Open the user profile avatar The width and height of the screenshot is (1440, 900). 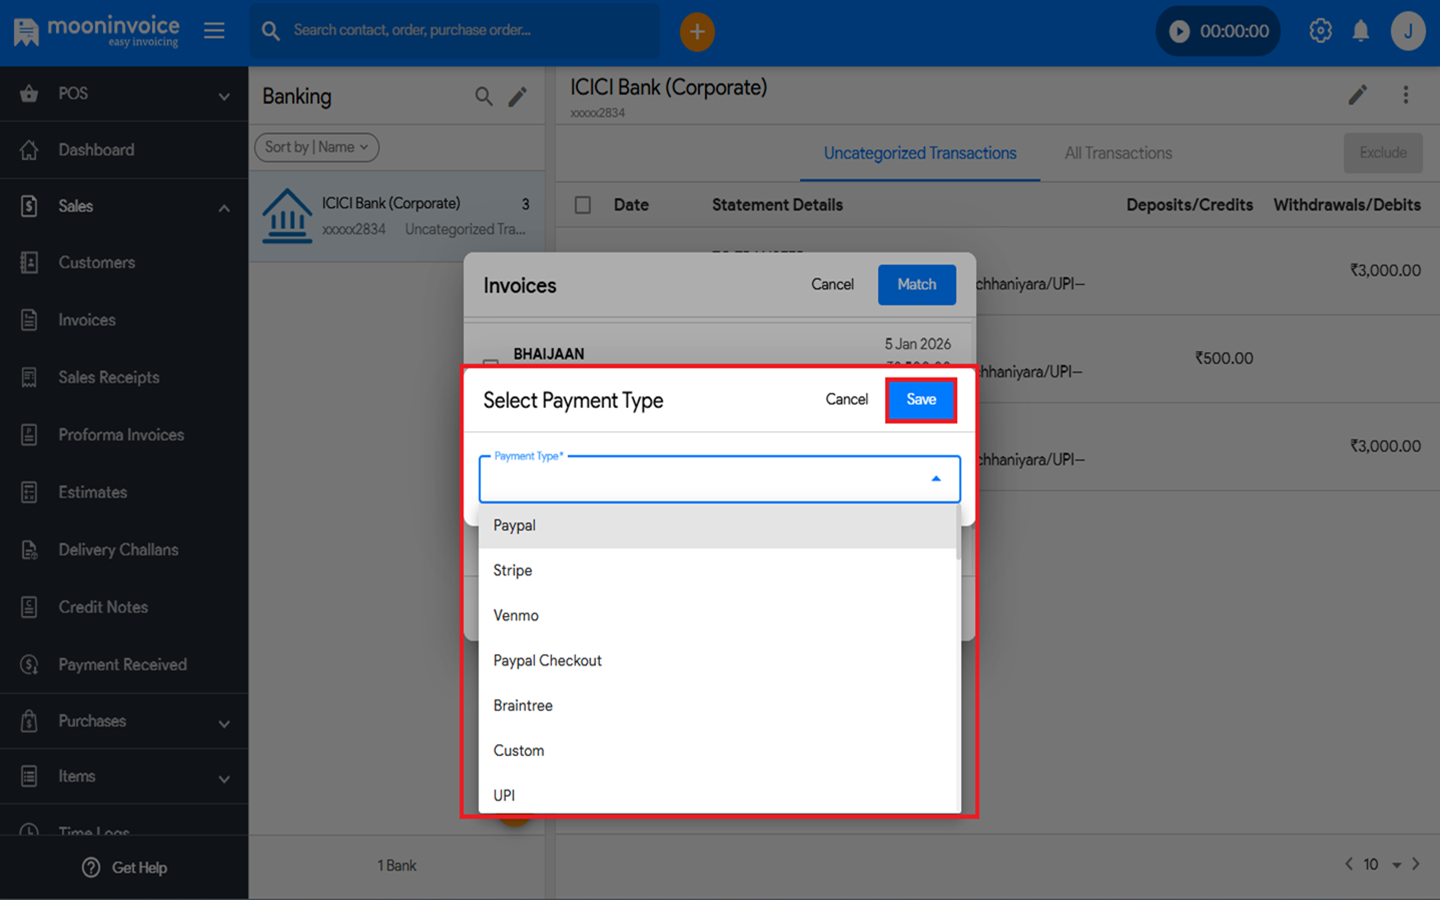coord(1407,31)
